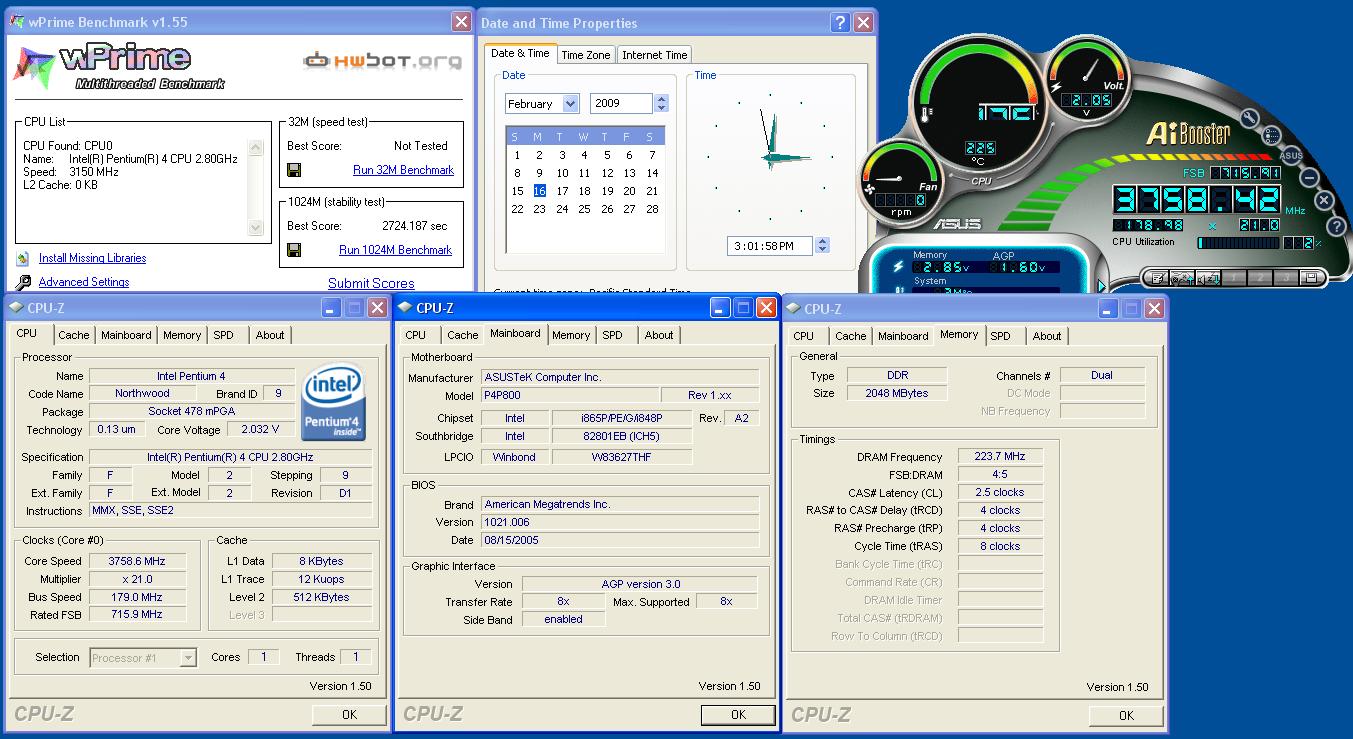Screen dimensions: 1353x739
Task: Increase the time with the spinner up arrow
Action: pyautogui.click(x=822, y=241)
